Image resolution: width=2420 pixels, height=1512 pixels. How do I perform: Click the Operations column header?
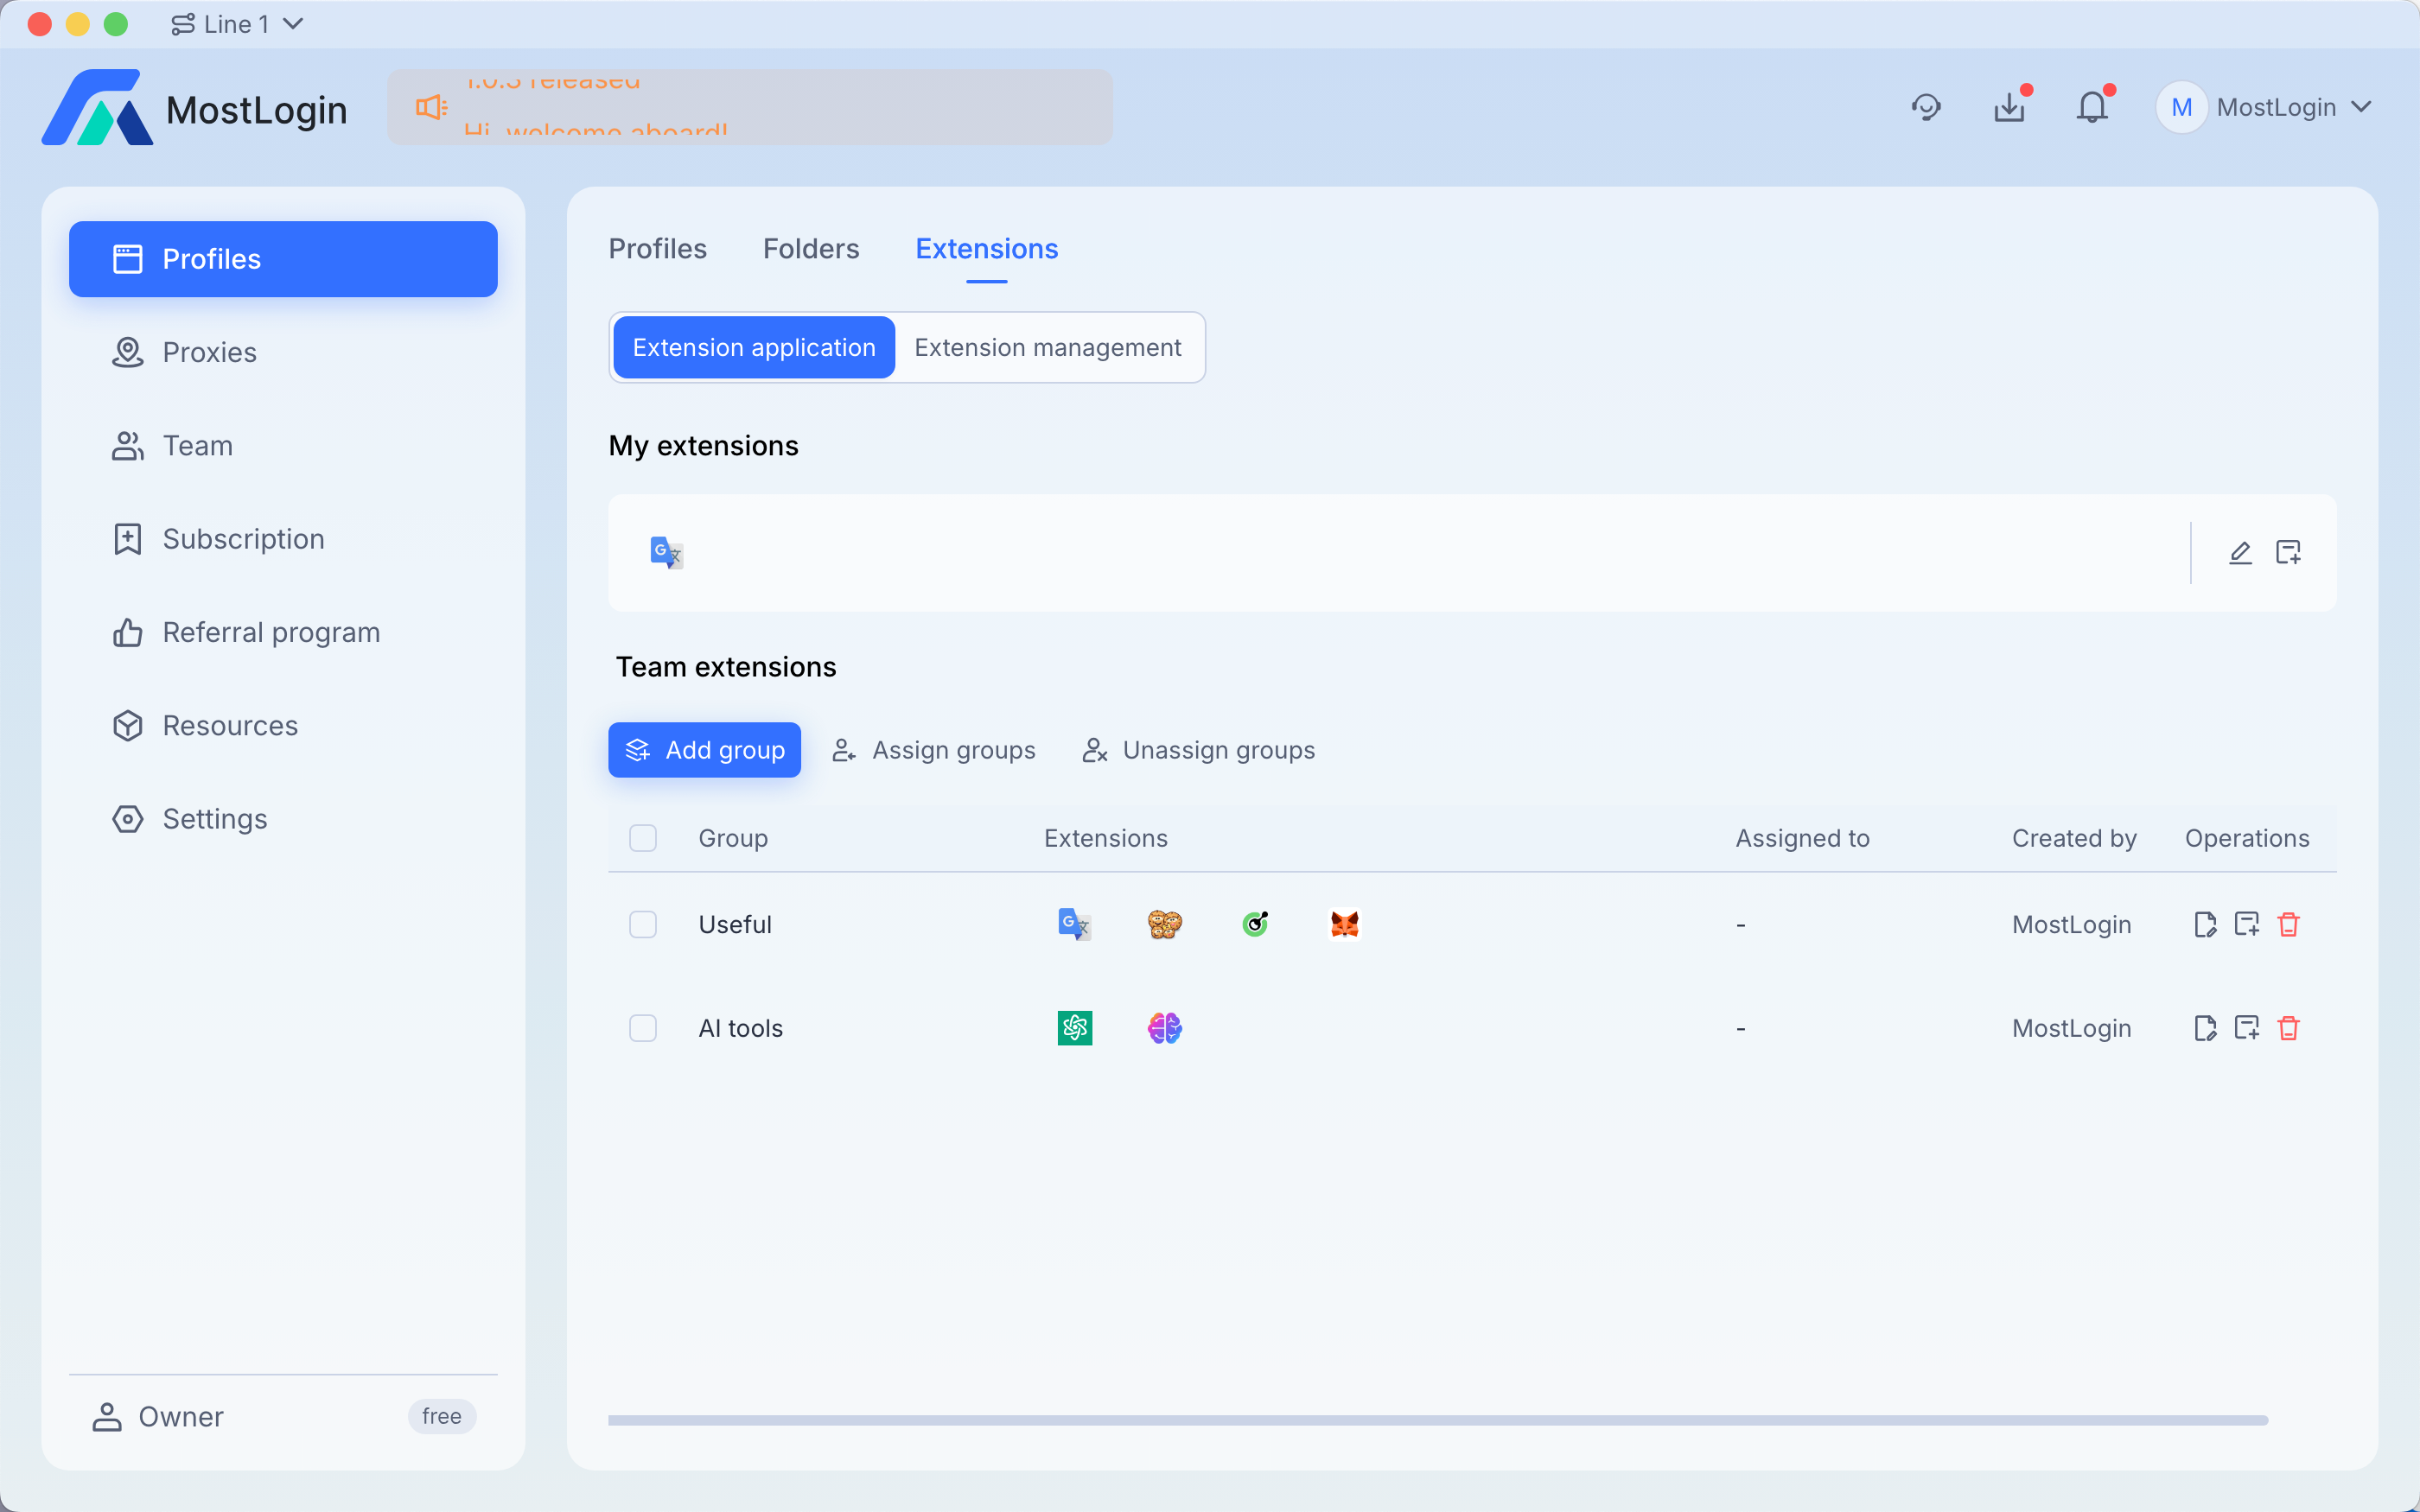tap(2247, 838)
